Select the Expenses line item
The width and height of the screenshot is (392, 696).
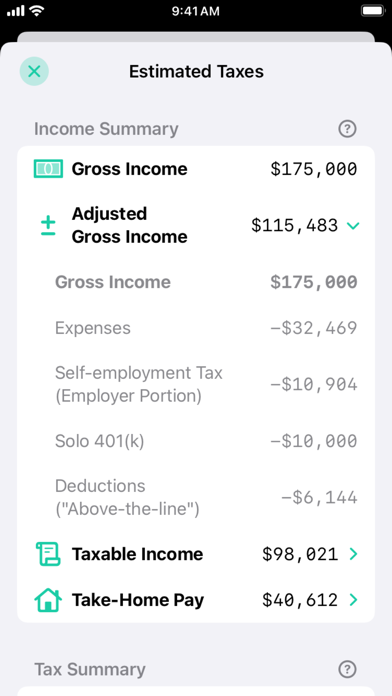click(x=206, y=328)
